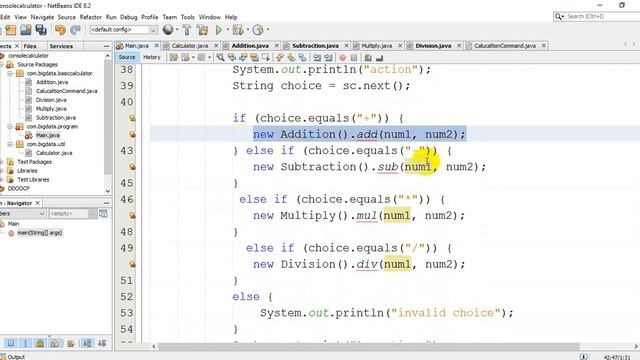Start macro recording with red circle icon
The image size is (640, 360).
342,58
